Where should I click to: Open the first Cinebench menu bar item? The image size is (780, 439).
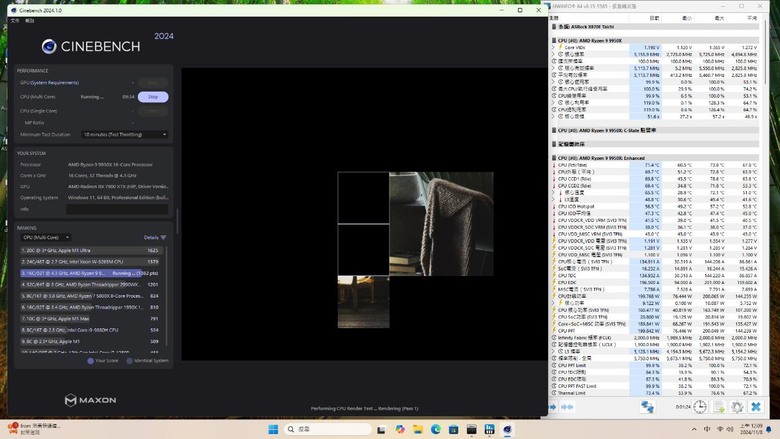point(15,21)
